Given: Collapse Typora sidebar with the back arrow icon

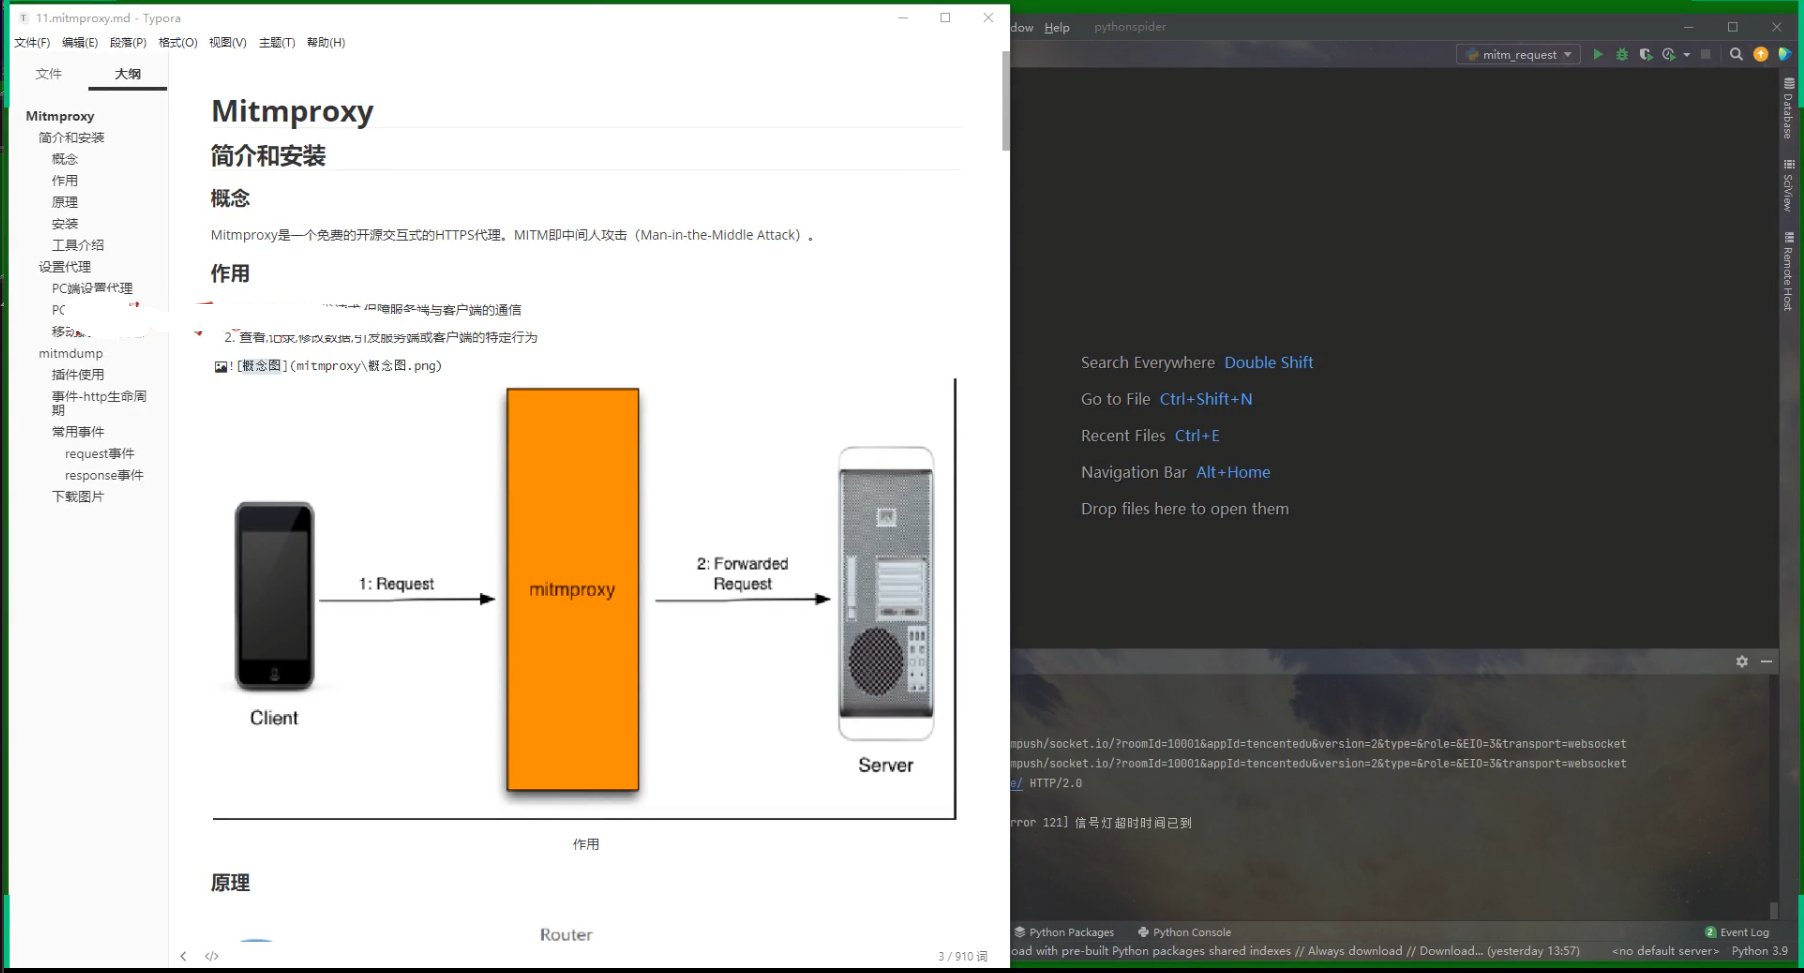Looking at the screenshot, I should pos(183,956).
